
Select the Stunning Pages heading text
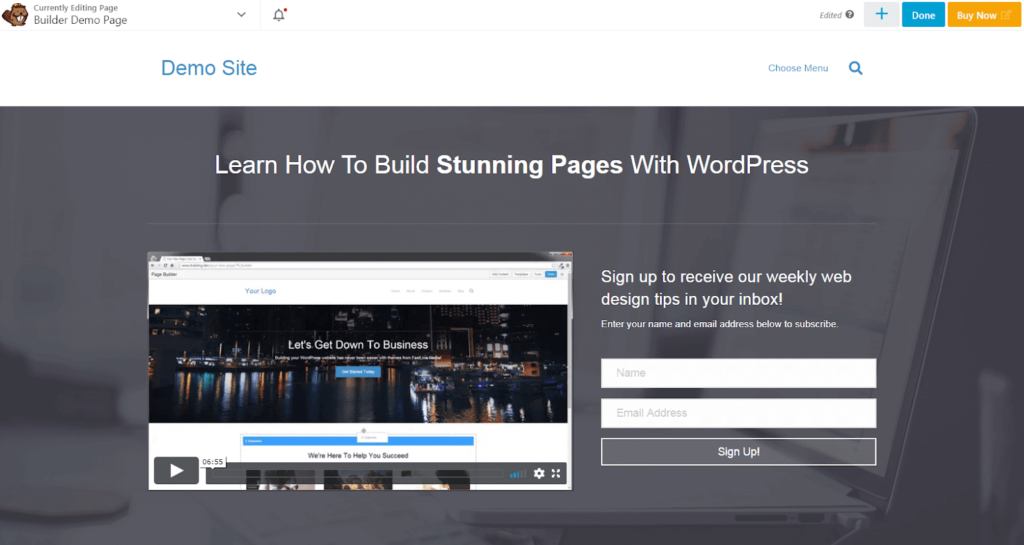530,164
